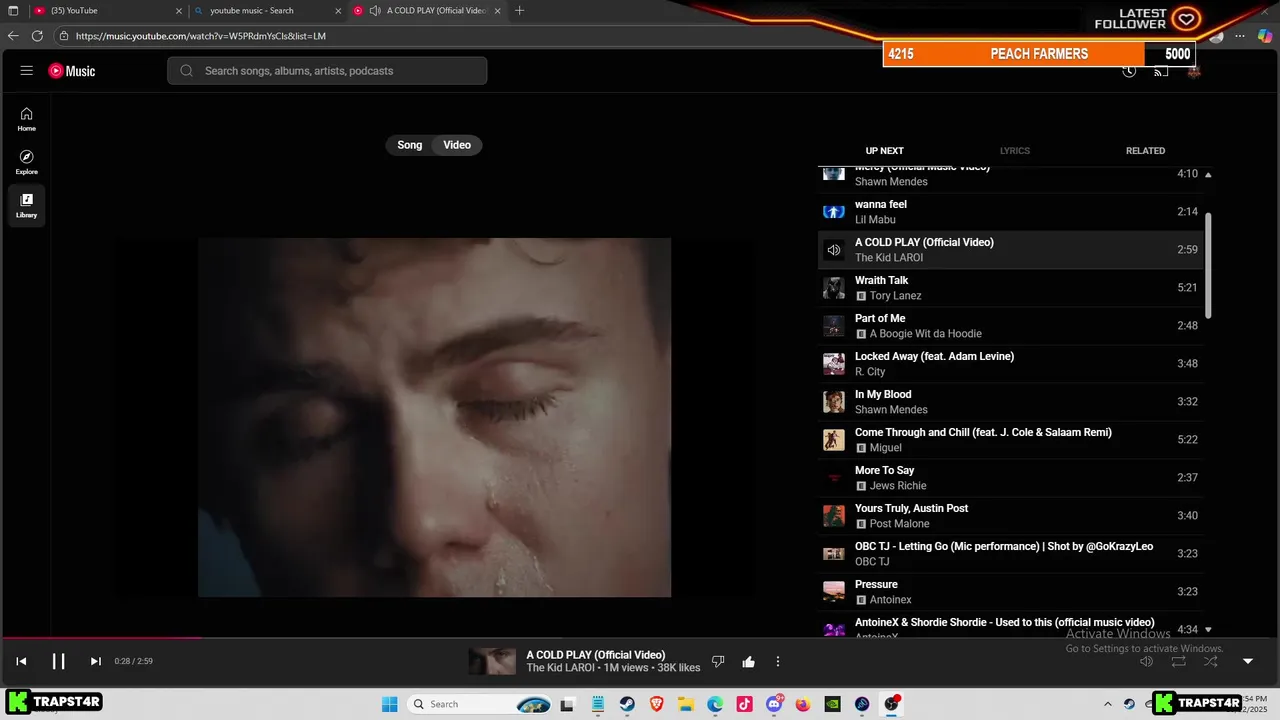Switch to Song mode
This screenshot has height=720, width=1280.
410,145
